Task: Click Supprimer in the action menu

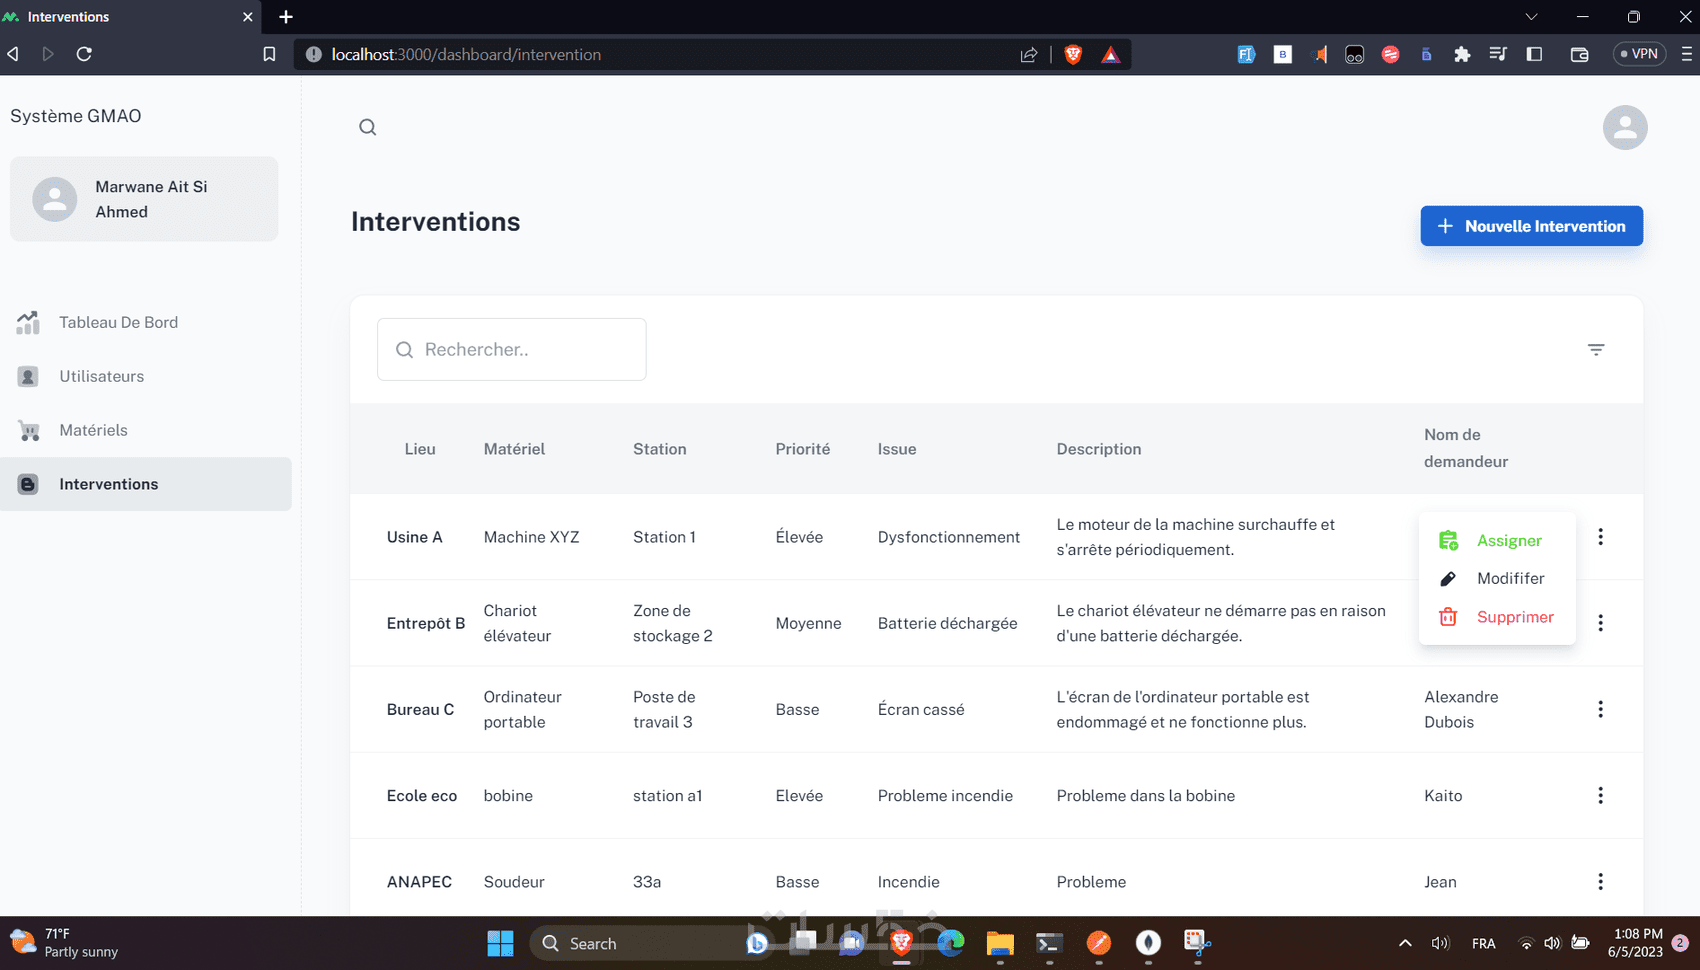Action: tap(1514, 617)
